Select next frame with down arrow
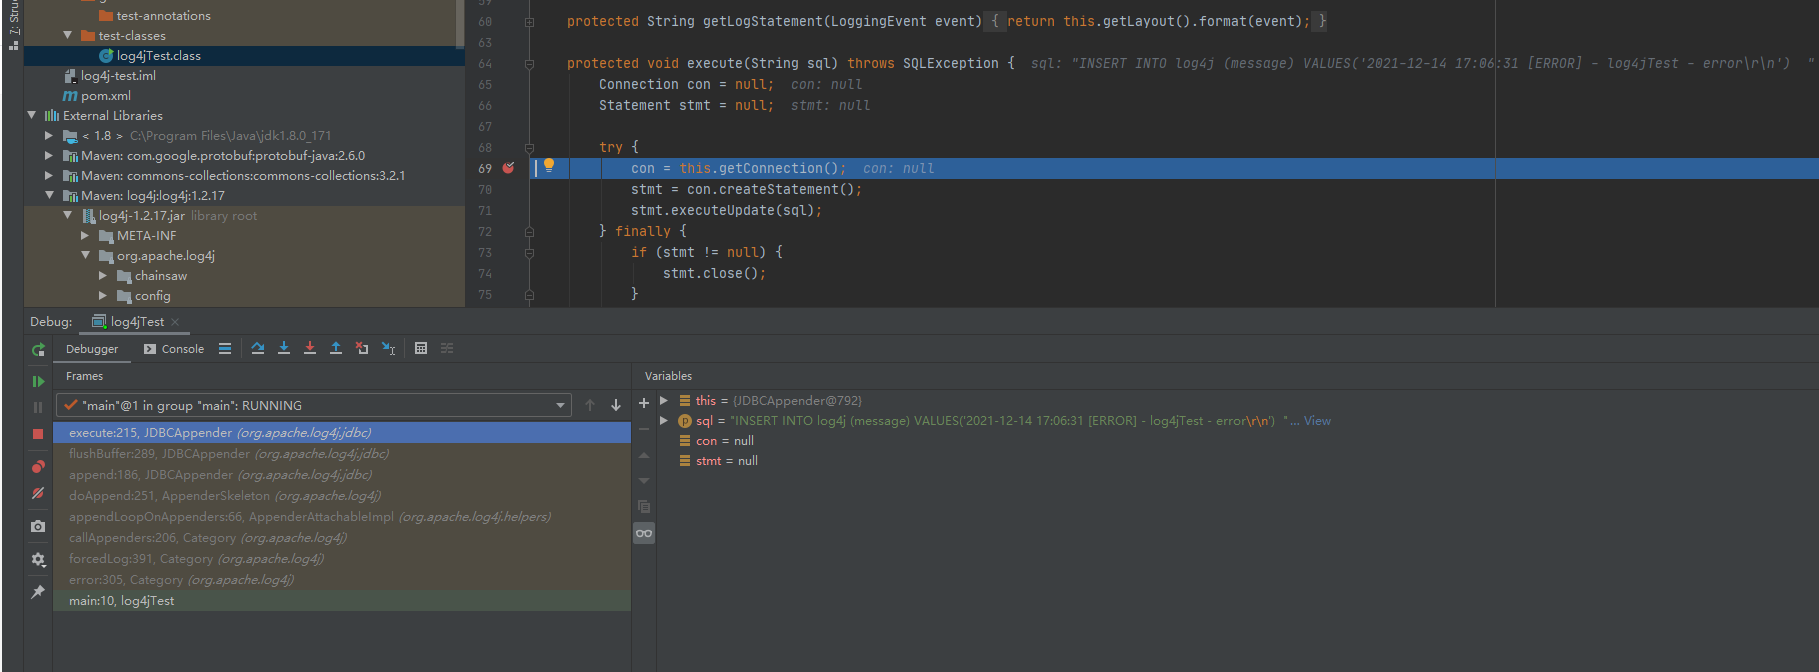This screenshot has height=672, width=1819. (x=616, y=405)
